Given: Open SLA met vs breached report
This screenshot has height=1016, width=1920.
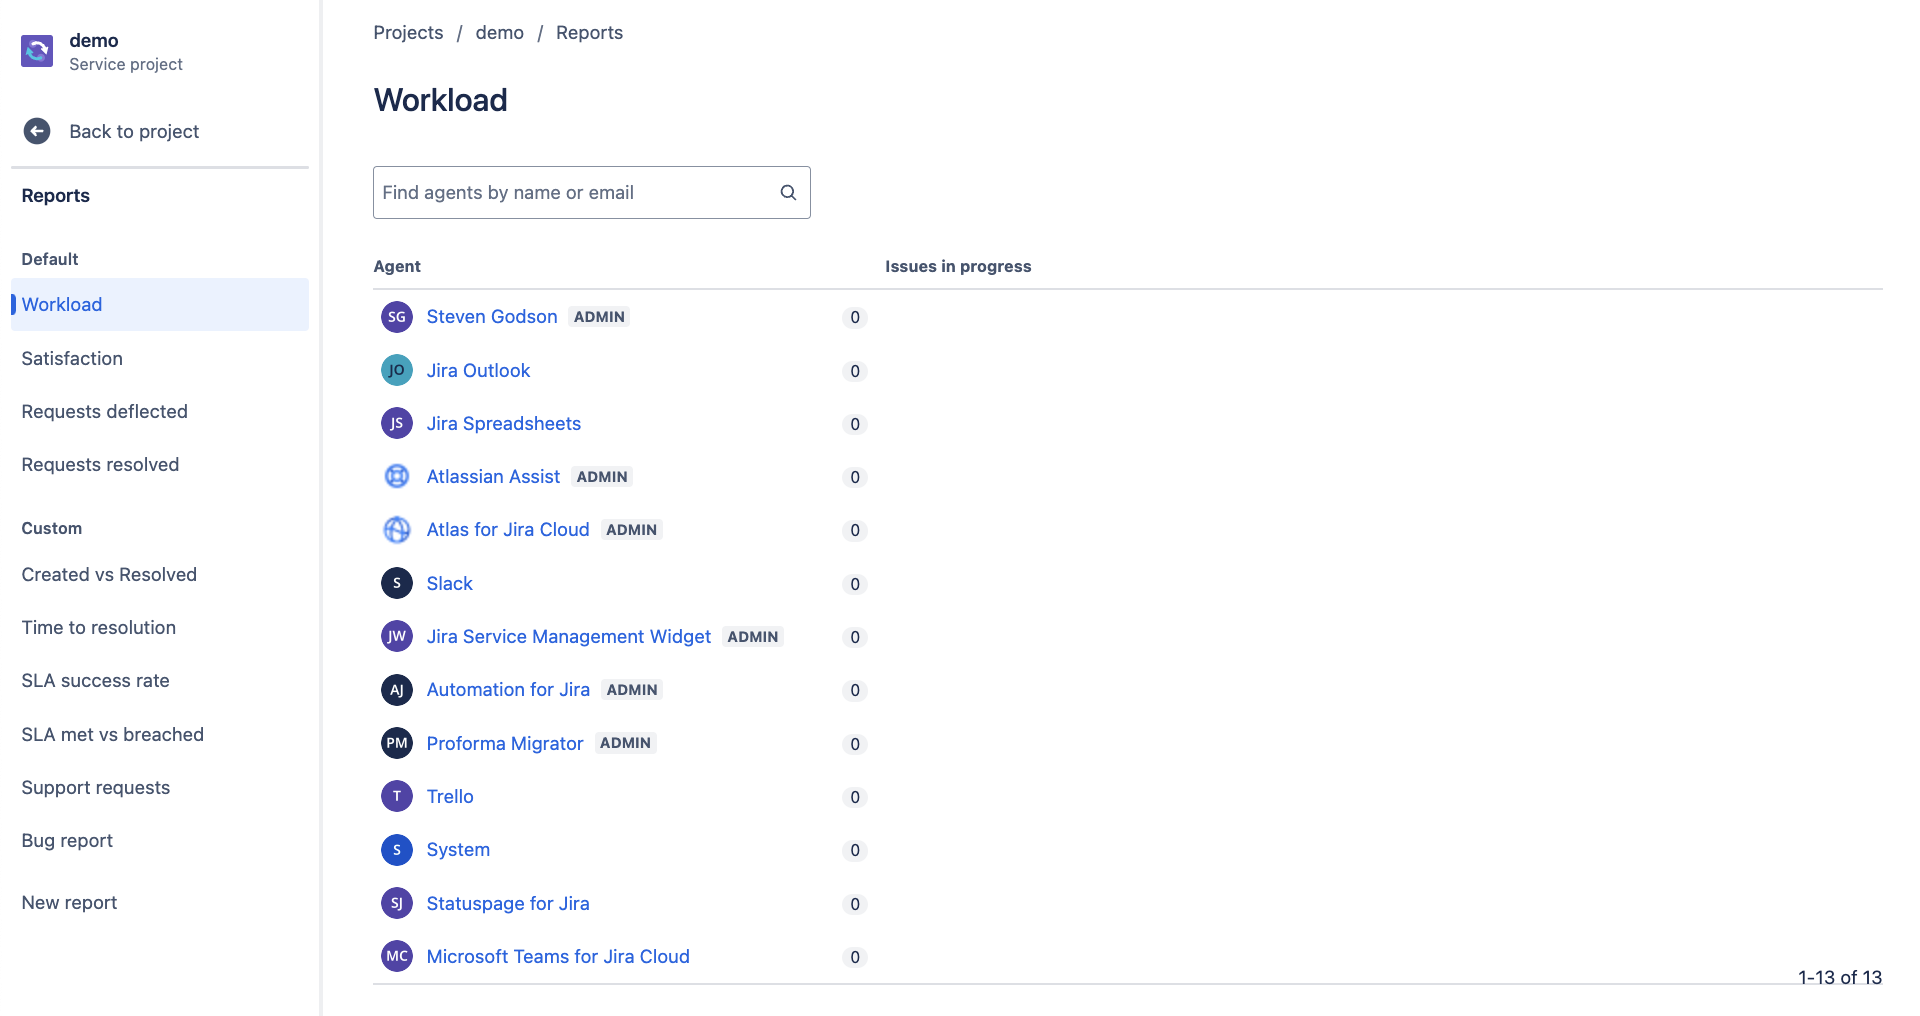Looking at the screenshot, I should coord(112,734).
